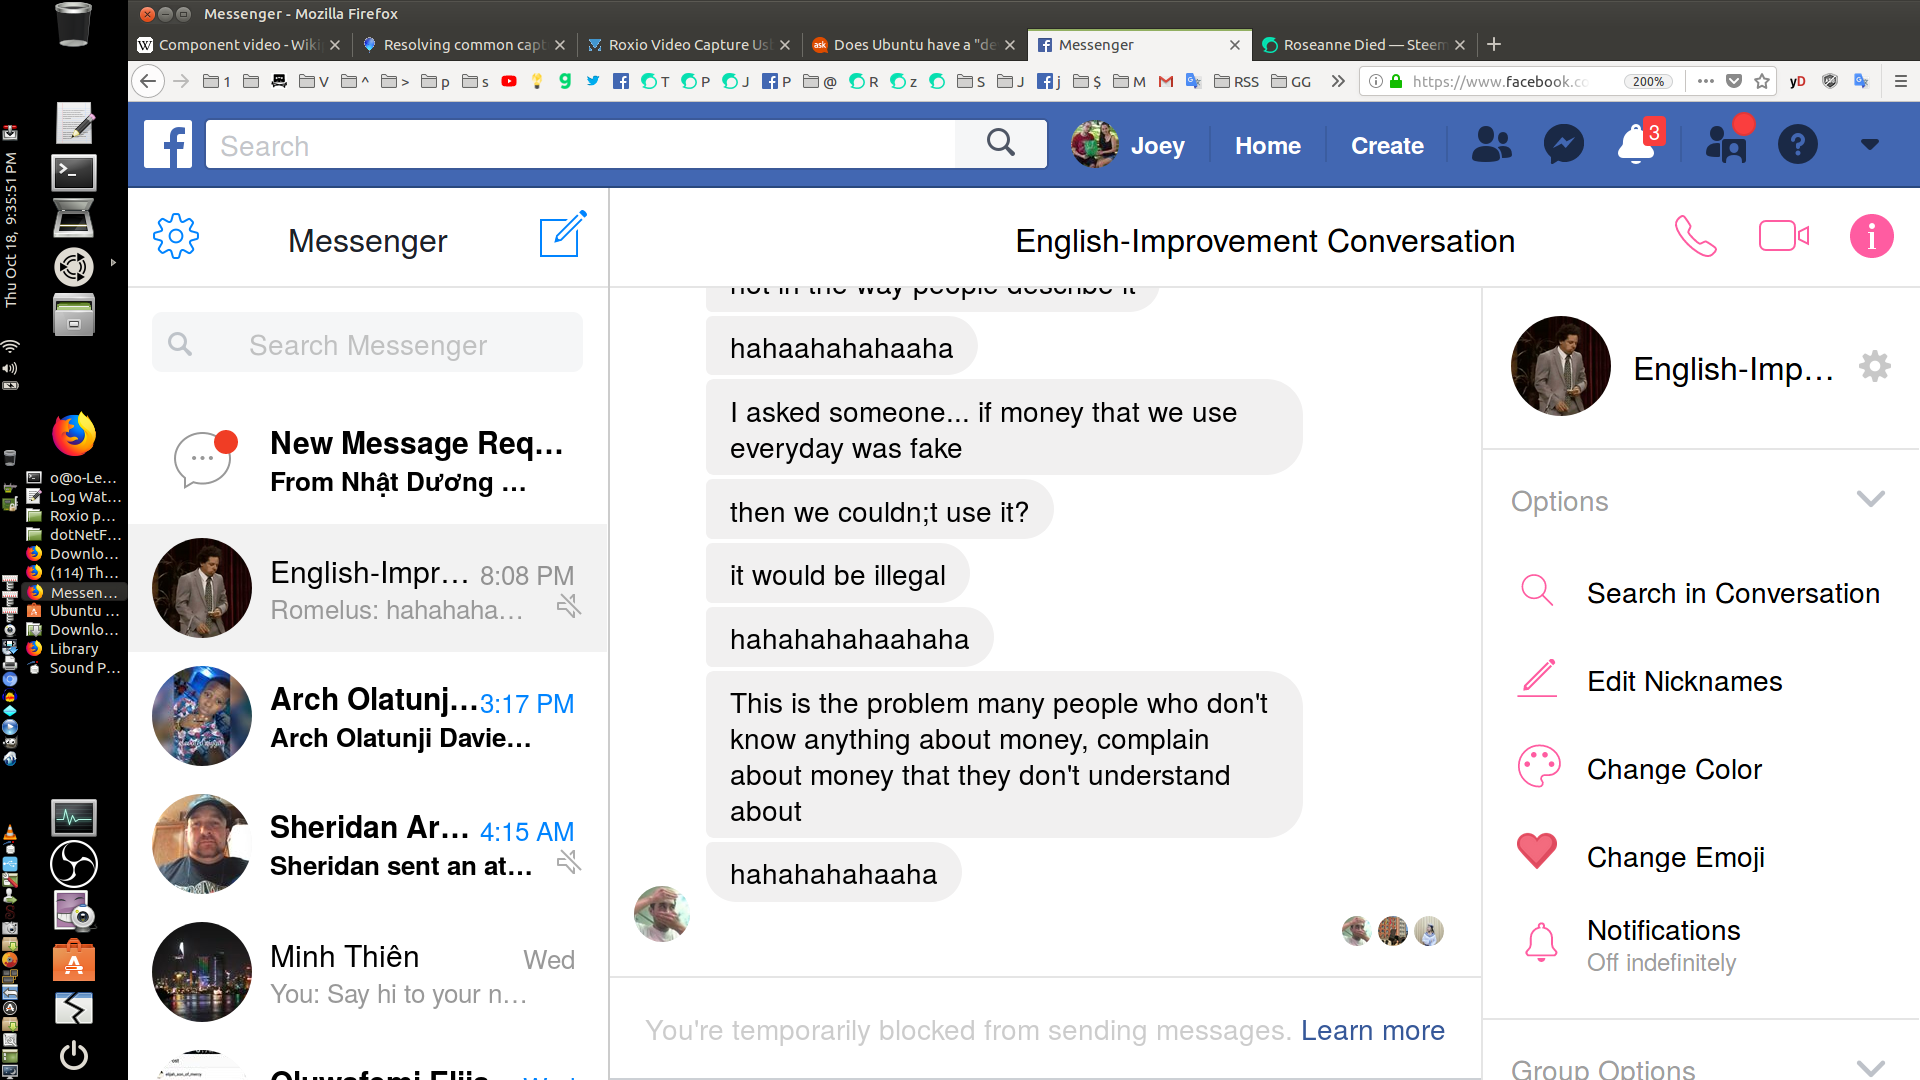Open Messenger settings gear icon
The image size is (1920, 1080).
coord(176,237)
